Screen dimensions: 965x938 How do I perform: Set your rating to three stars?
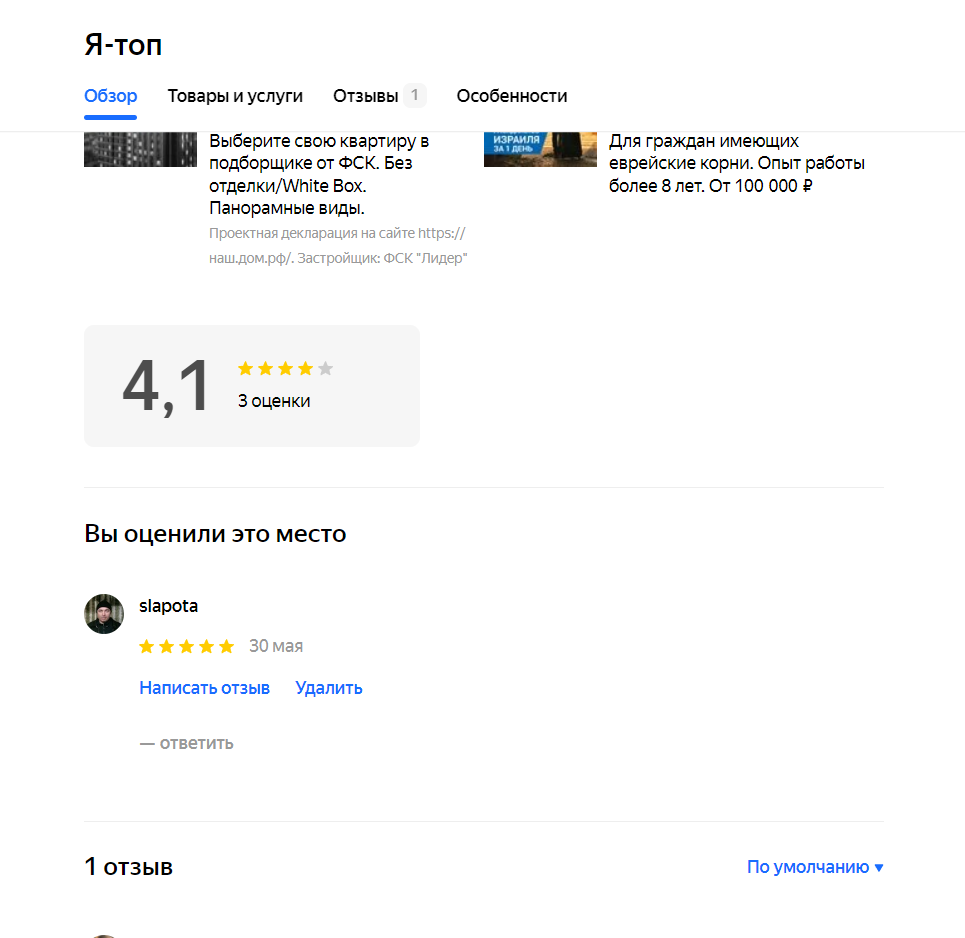[186, 646]
